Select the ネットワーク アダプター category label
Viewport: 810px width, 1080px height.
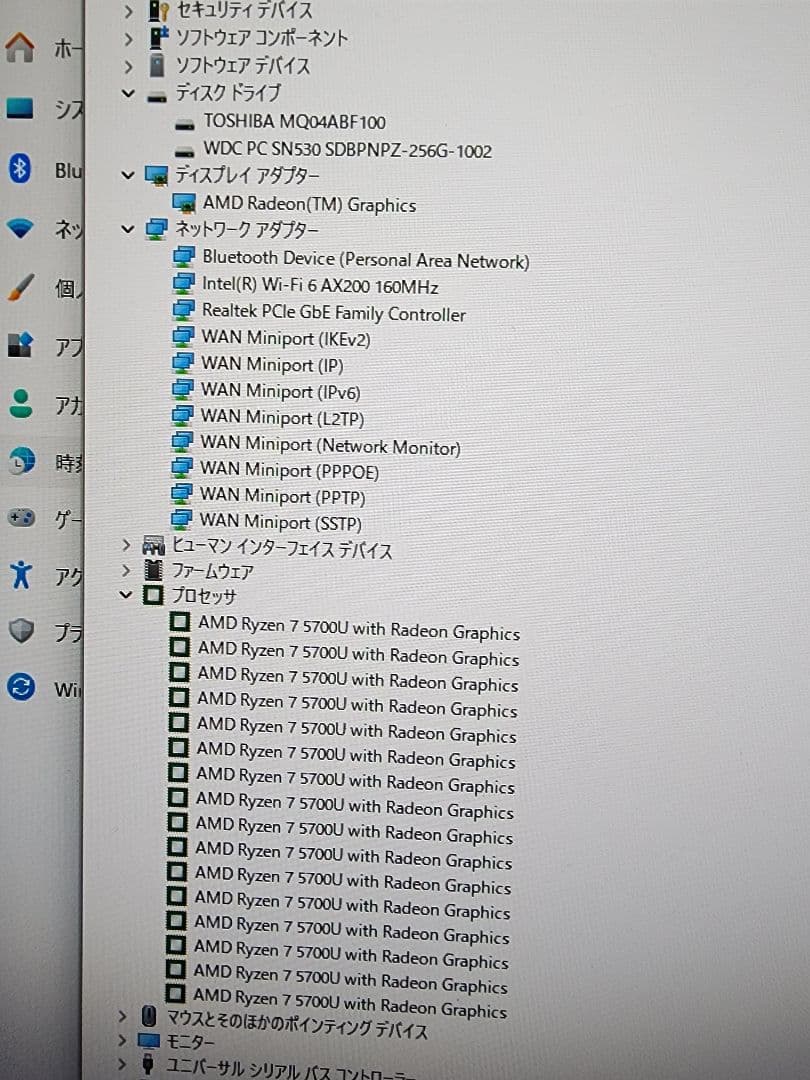pyautogui.click(x=247, y=229)
